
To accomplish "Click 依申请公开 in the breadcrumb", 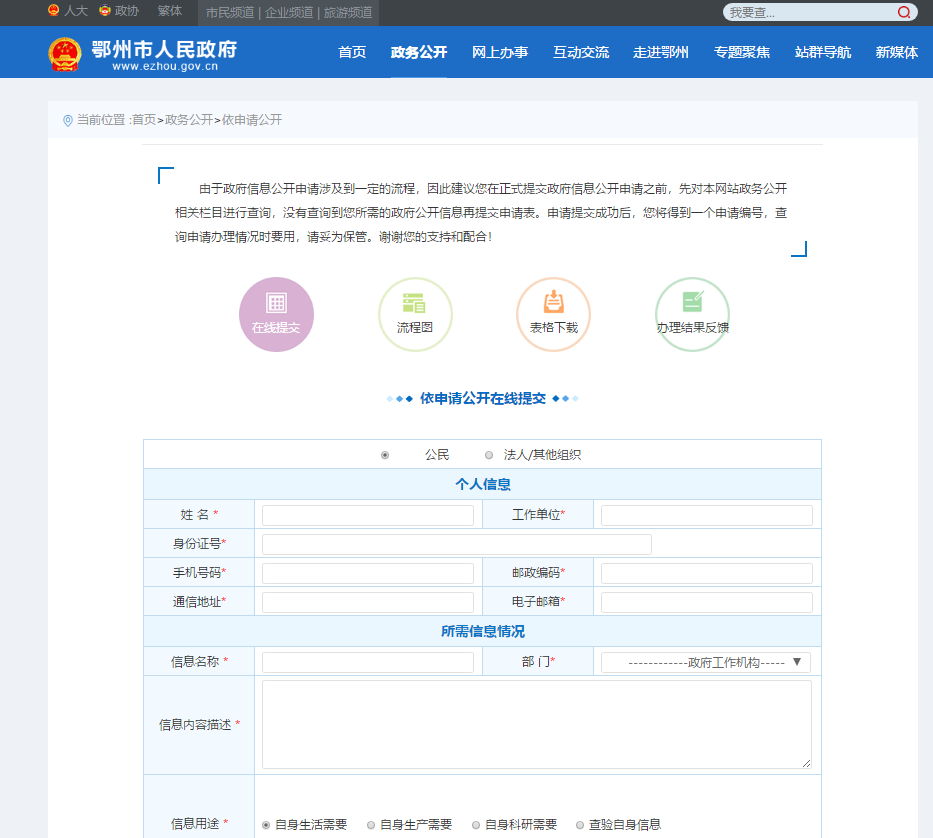I will tap(252, 120).
